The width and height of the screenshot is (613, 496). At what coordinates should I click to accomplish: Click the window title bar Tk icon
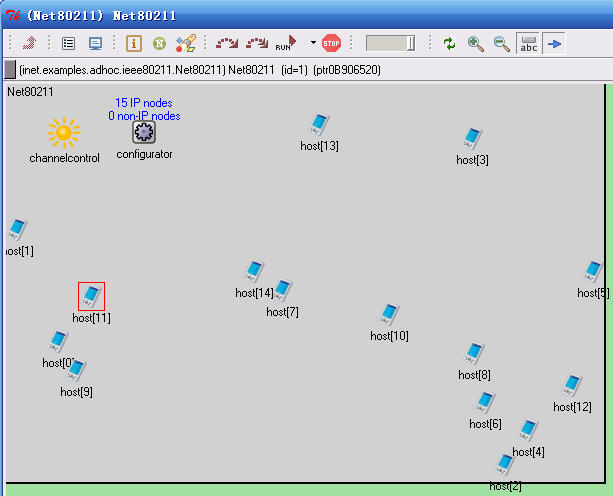pos(13,16)
